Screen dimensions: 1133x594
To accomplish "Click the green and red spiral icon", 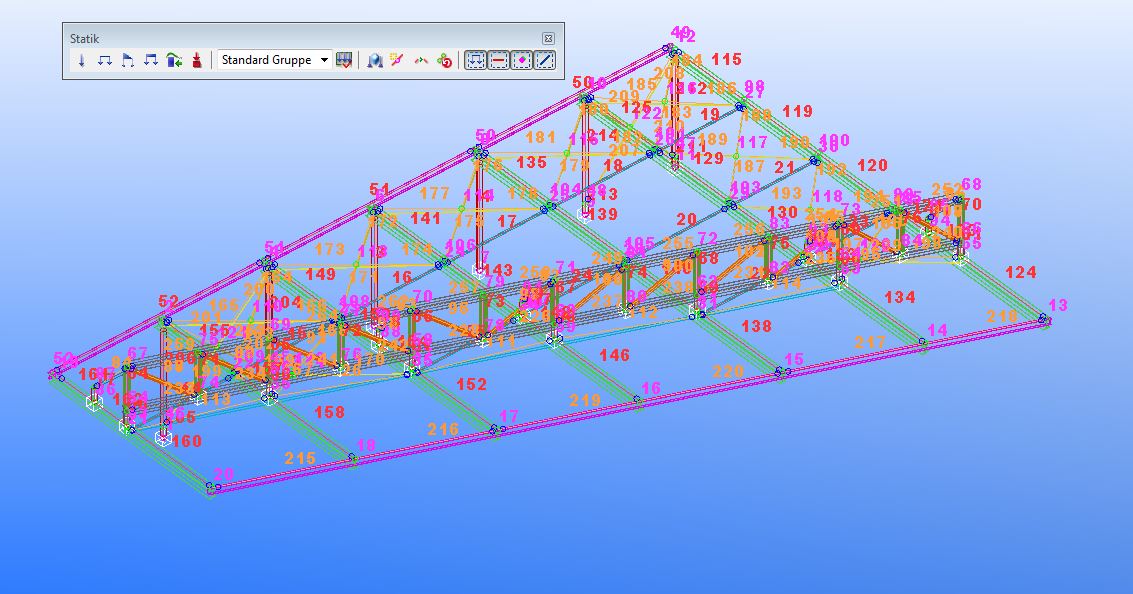I will [445, 61].
